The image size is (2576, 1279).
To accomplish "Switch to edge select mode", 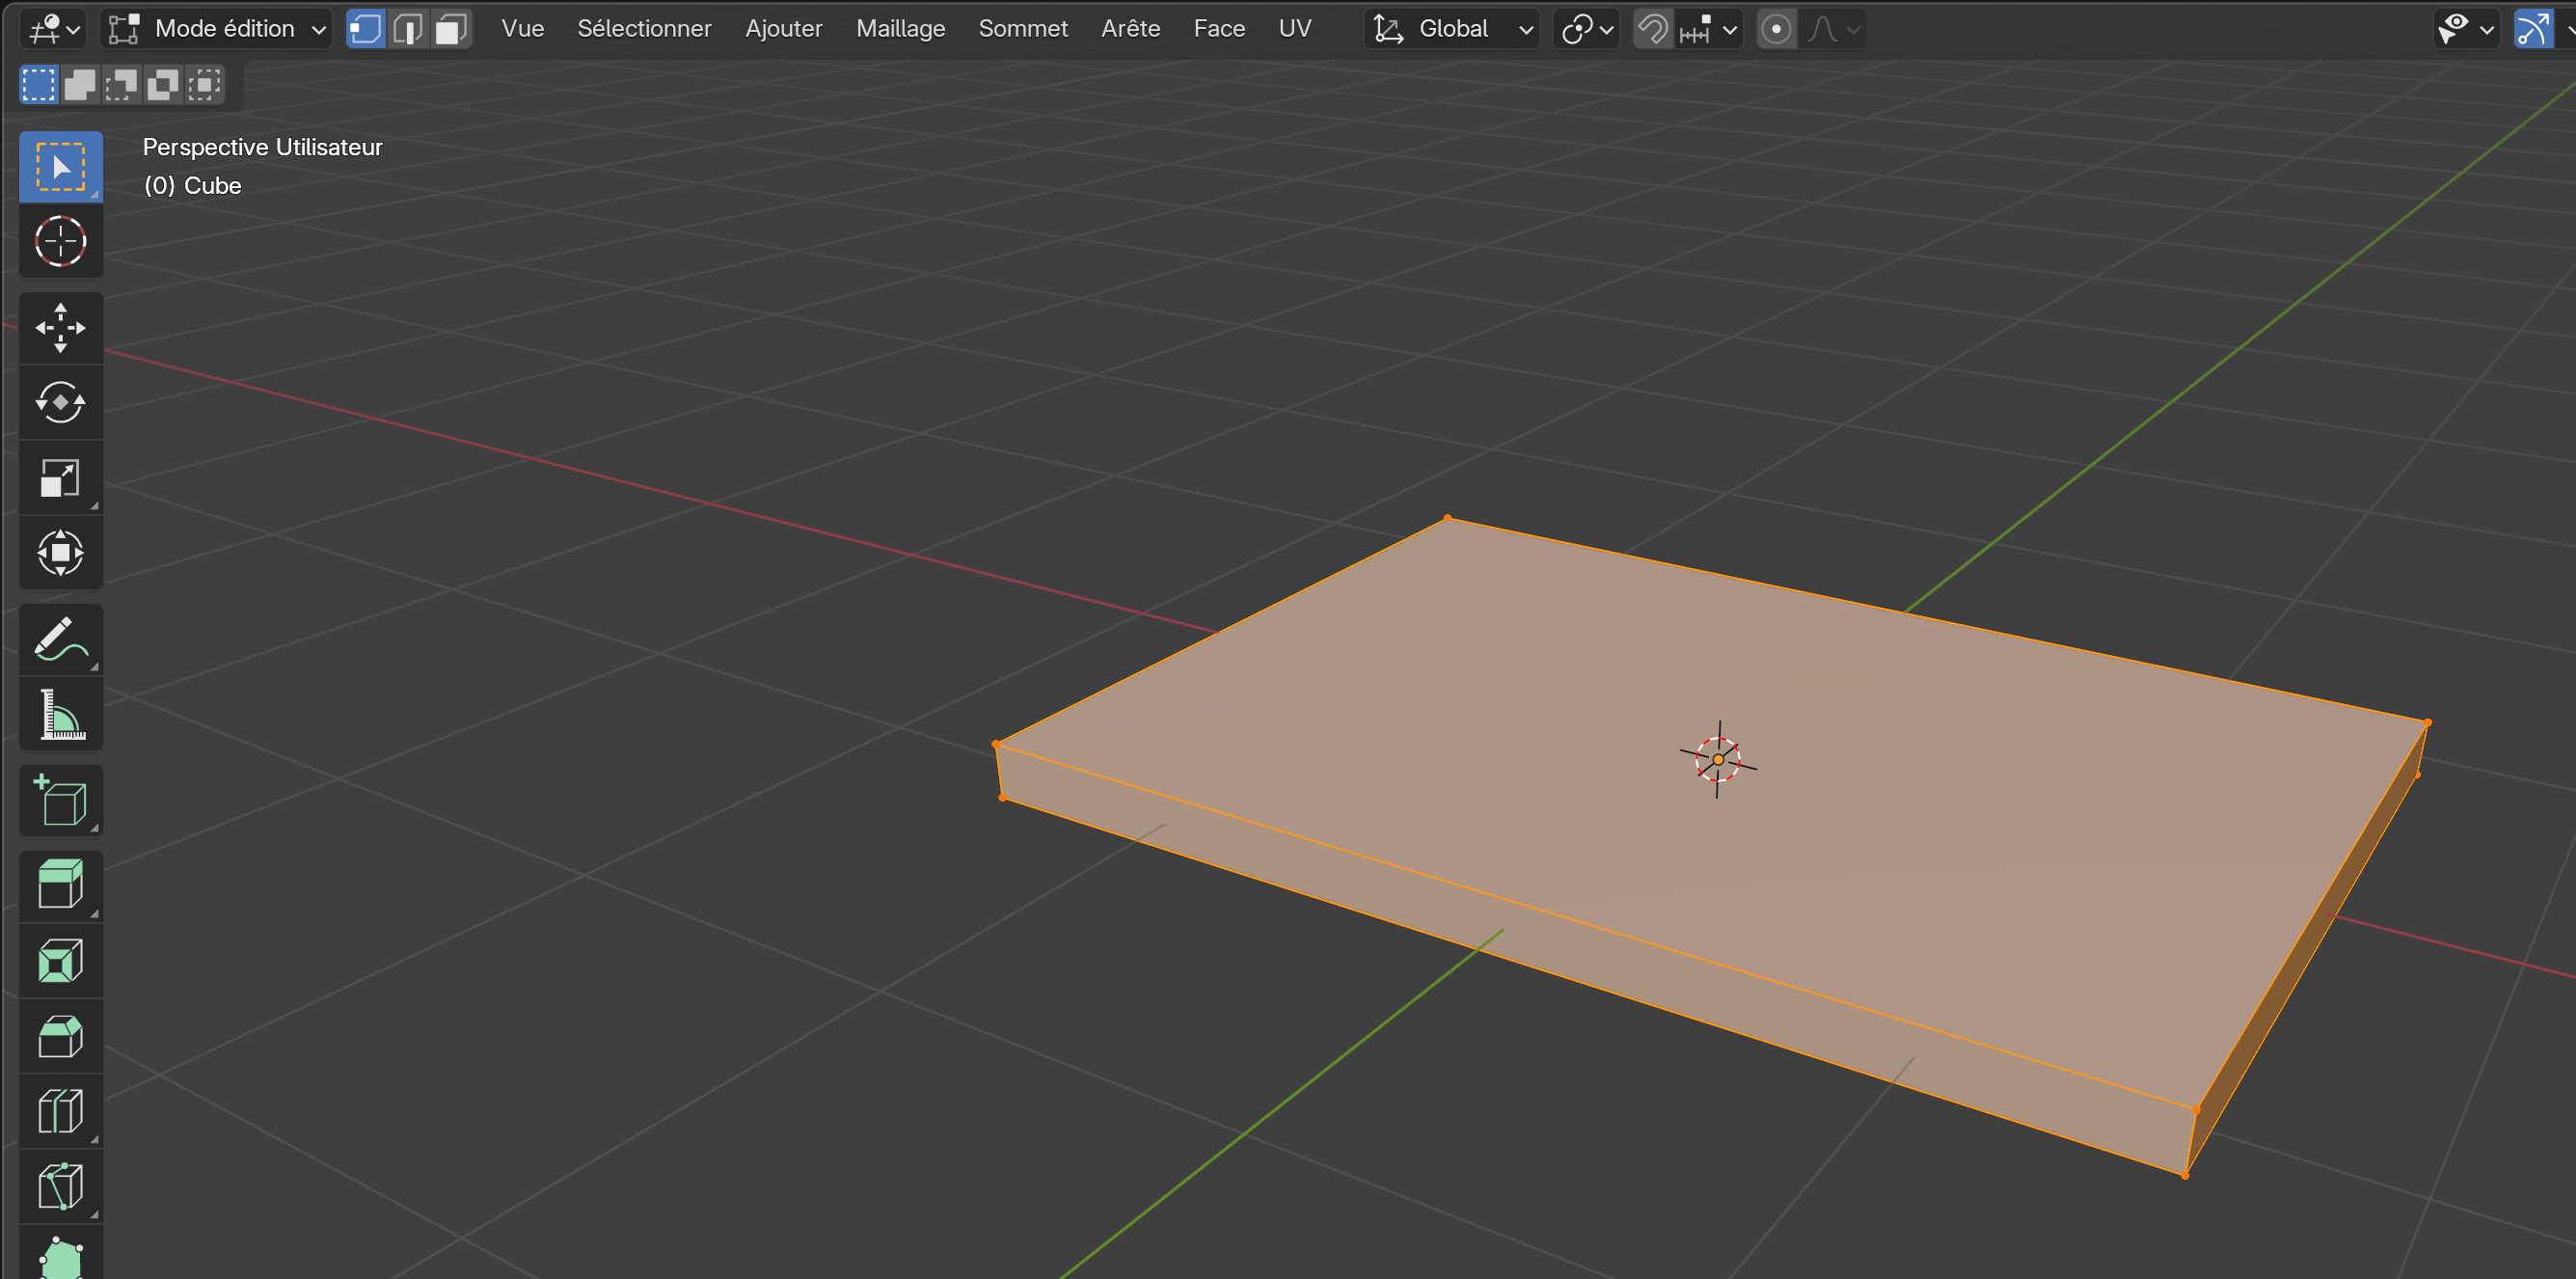I will 408,29.
